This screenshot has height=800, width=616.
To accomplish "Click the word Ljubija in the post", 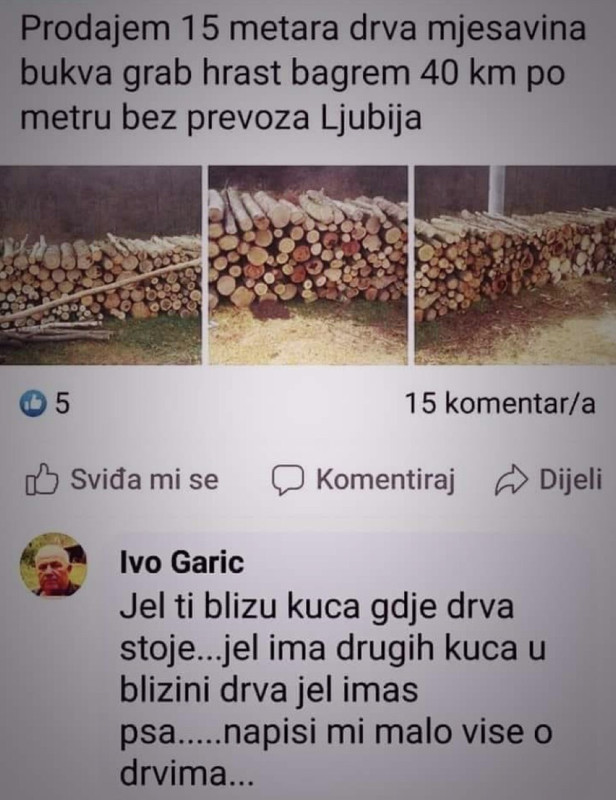I will point(371,119).
